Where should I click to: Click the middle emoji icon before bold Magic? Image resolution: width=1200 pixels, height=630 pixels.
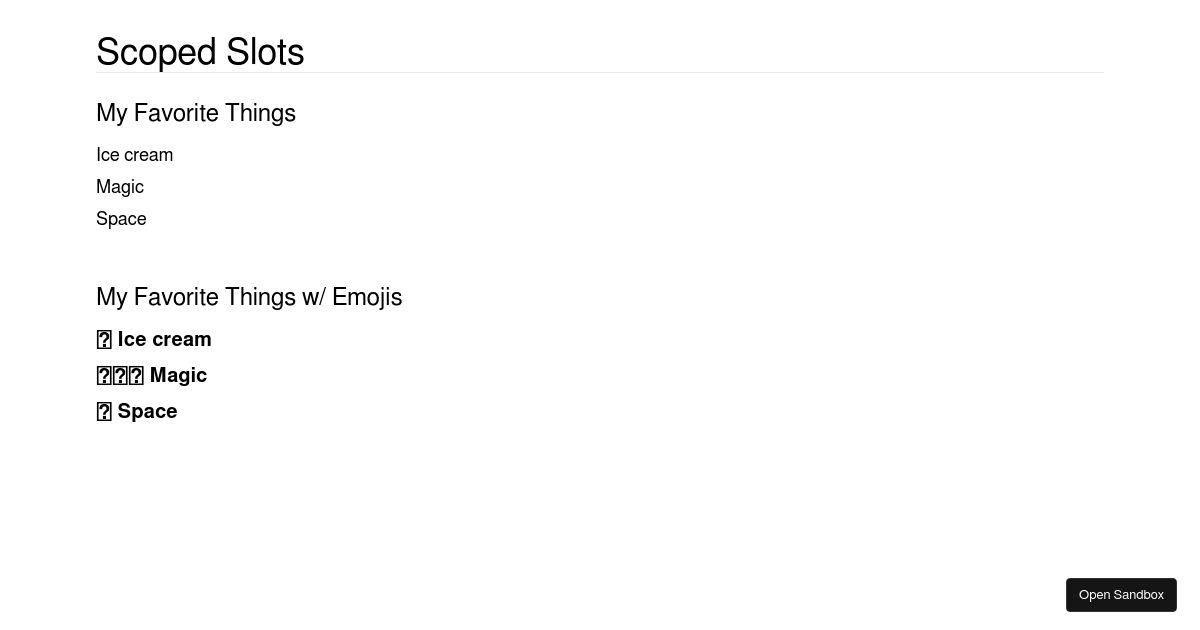120,376
